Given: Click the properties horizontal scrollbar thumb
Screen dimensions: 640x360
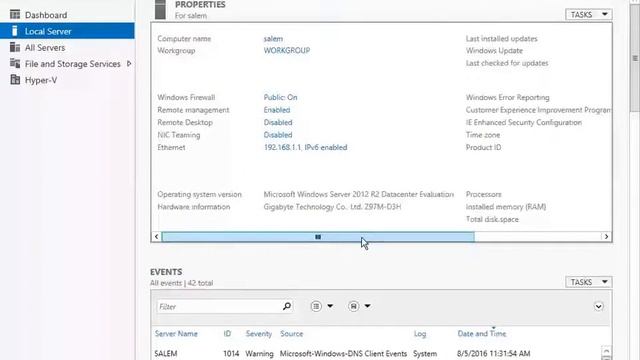Looking at the screenshot, I should click(318, 237).
